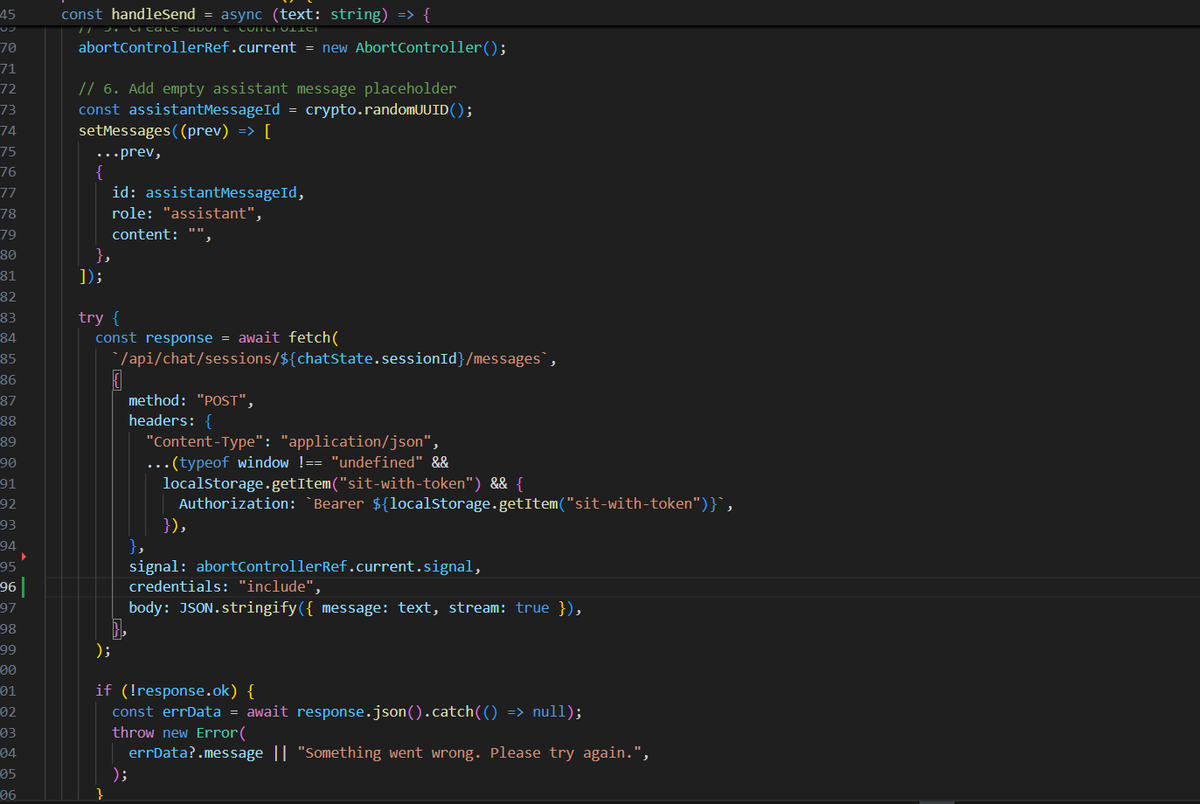Viewport: 1200px width, 804px height.
Task: Click the highlighted closing brace on line 98
Action: point(116,630)
